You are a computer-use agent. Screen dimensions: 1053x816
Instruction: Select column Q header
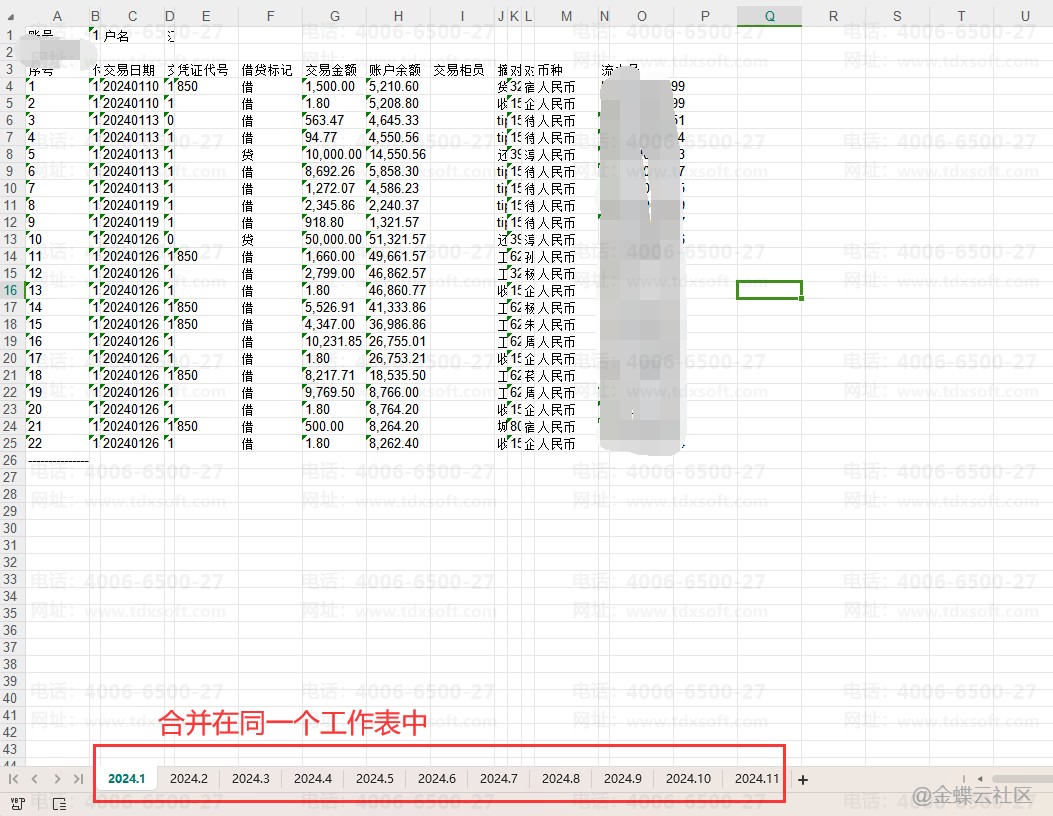coord(769,16)
